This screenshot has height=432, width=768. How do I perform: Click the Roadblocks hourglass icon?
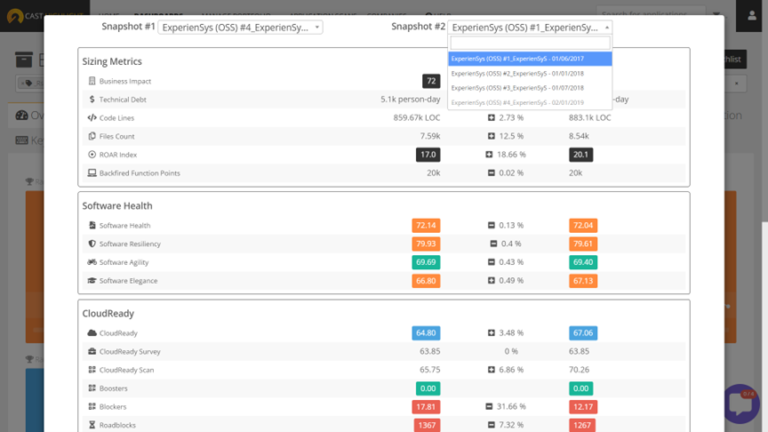coord(92,424)
